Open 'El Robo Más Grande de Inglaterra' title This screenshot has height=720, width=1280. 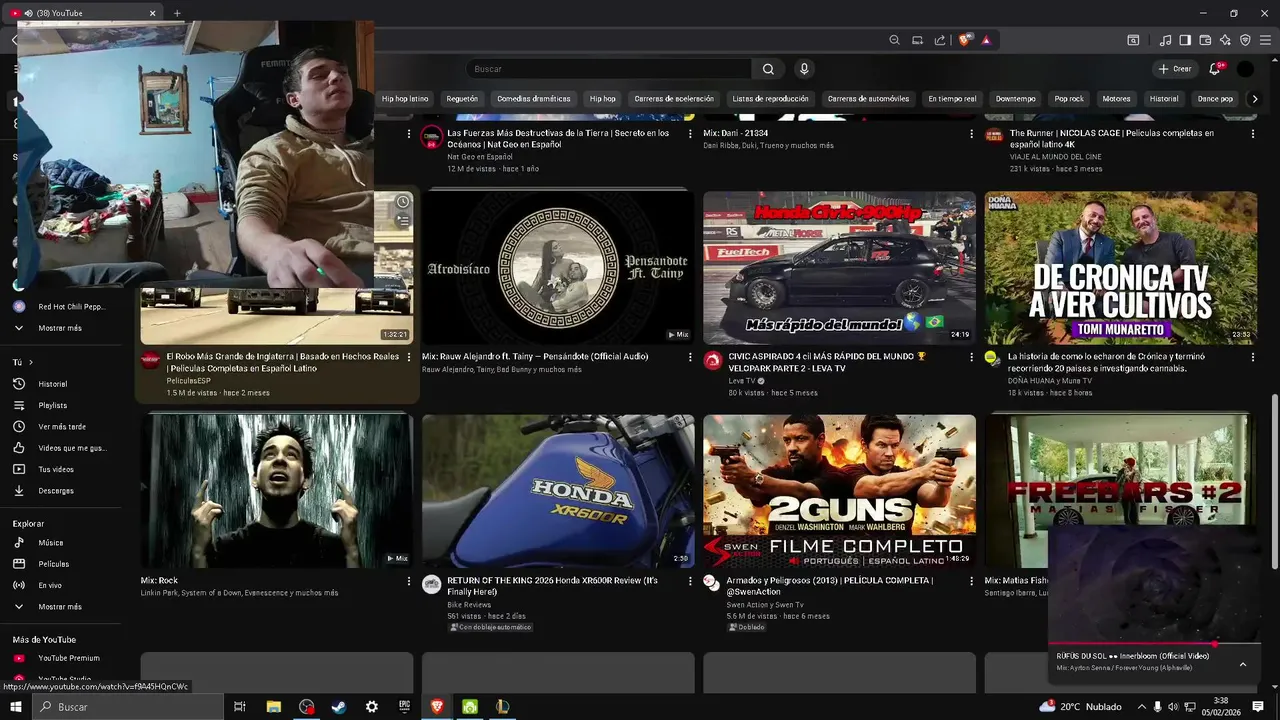(x=283, y=362)
